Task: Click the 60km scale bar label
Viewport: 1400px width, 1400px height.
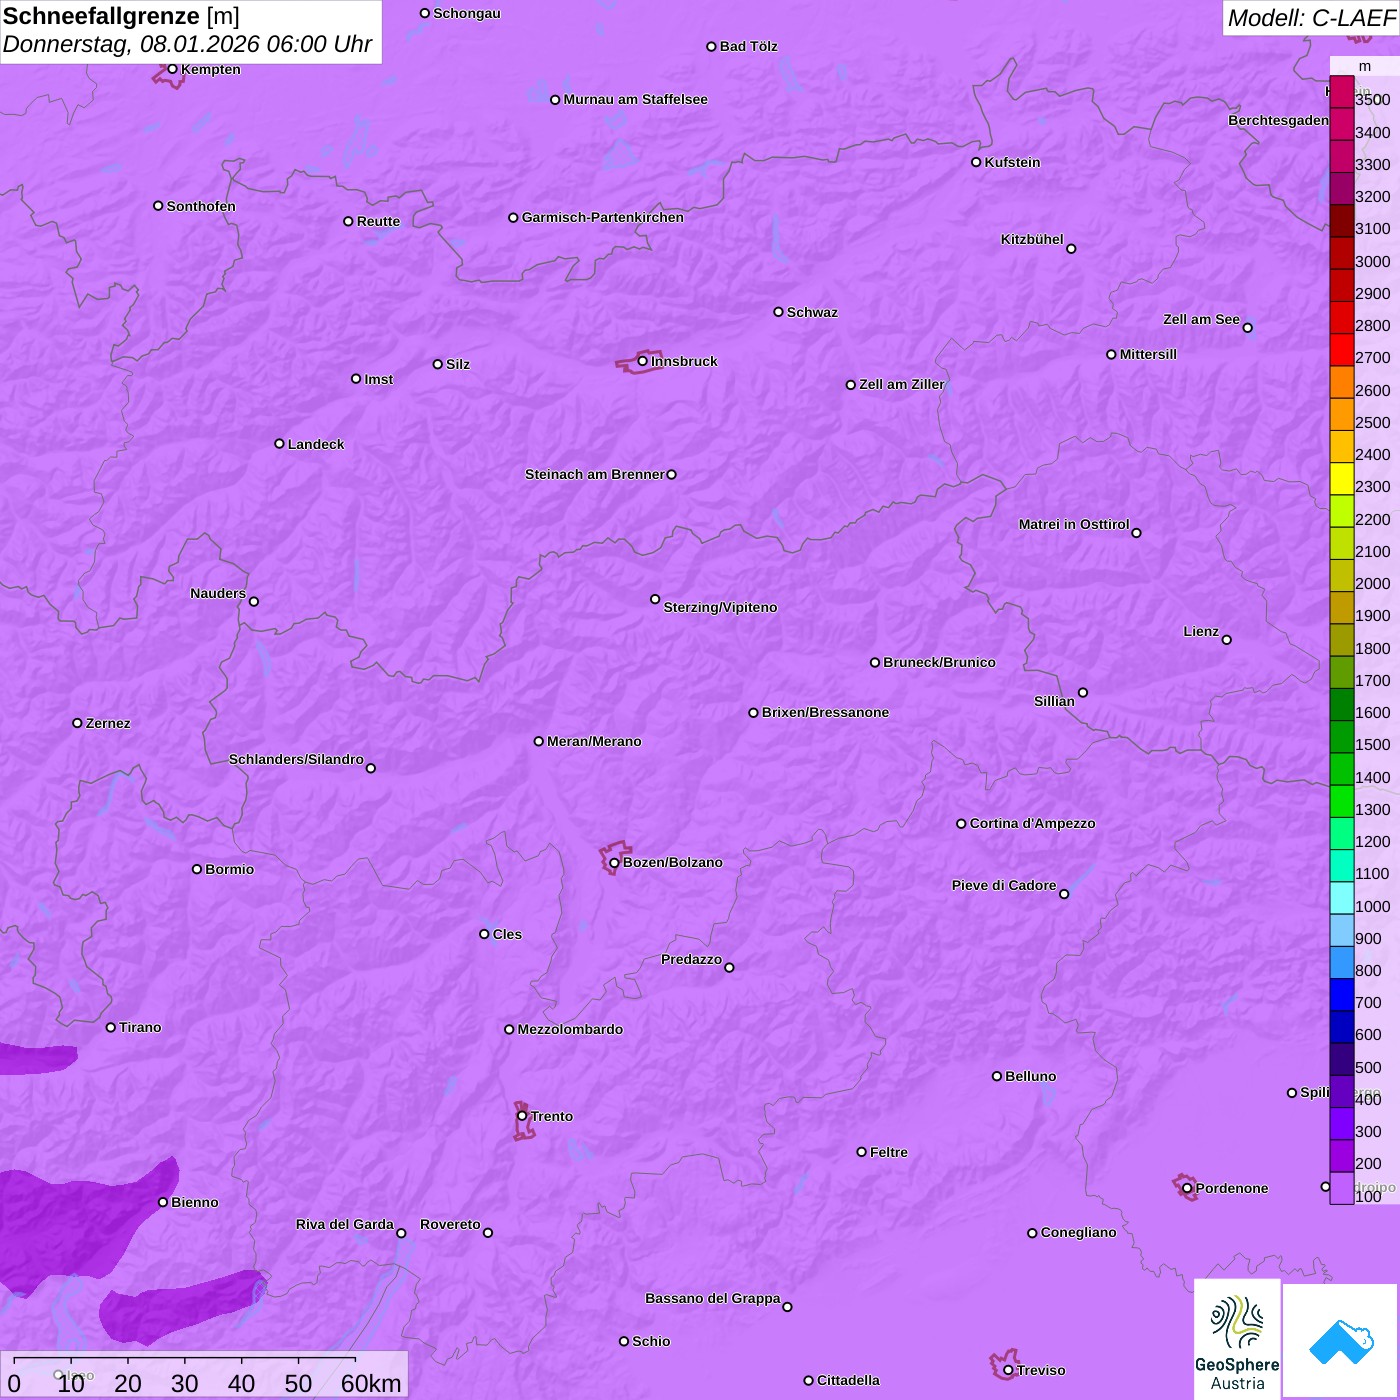Action: pyautogui.click(x=371, y=1384)
